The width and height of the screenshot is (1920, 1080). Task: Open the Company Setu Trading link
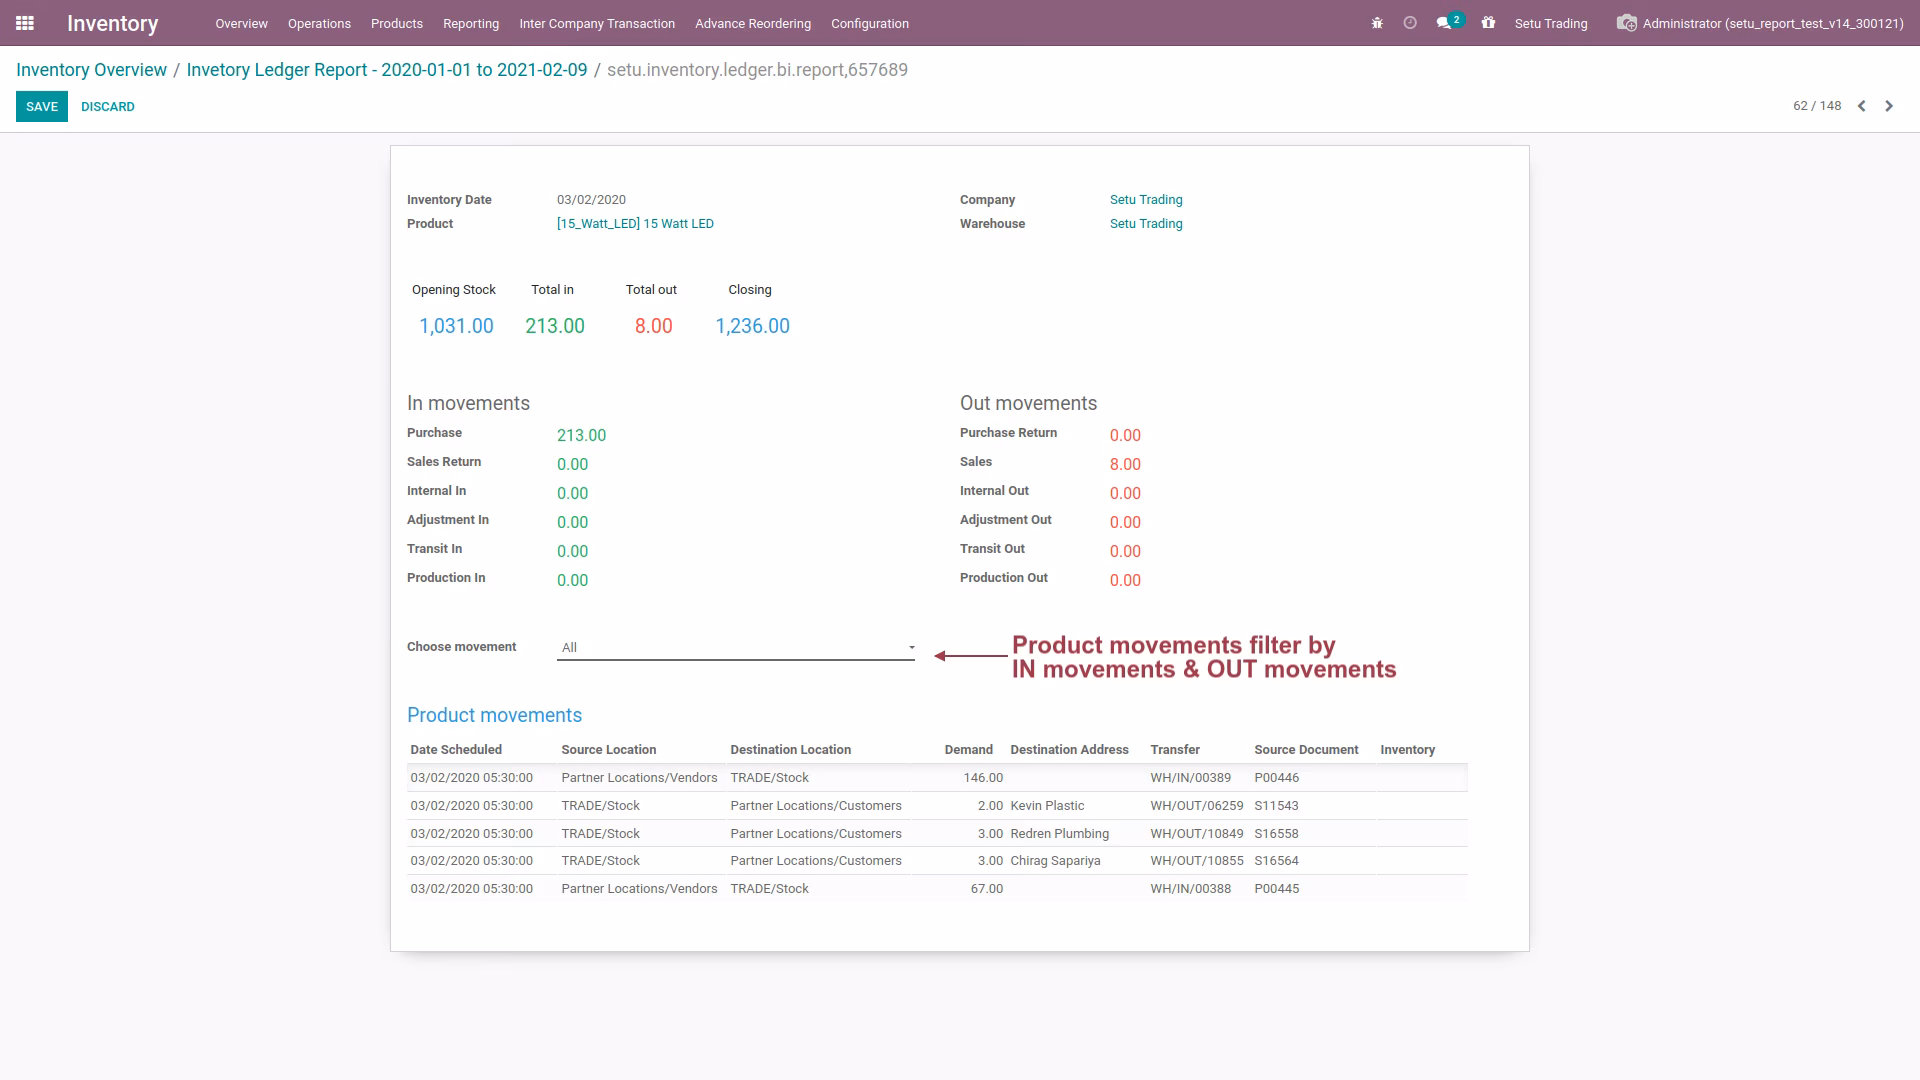pos(1146,200)
